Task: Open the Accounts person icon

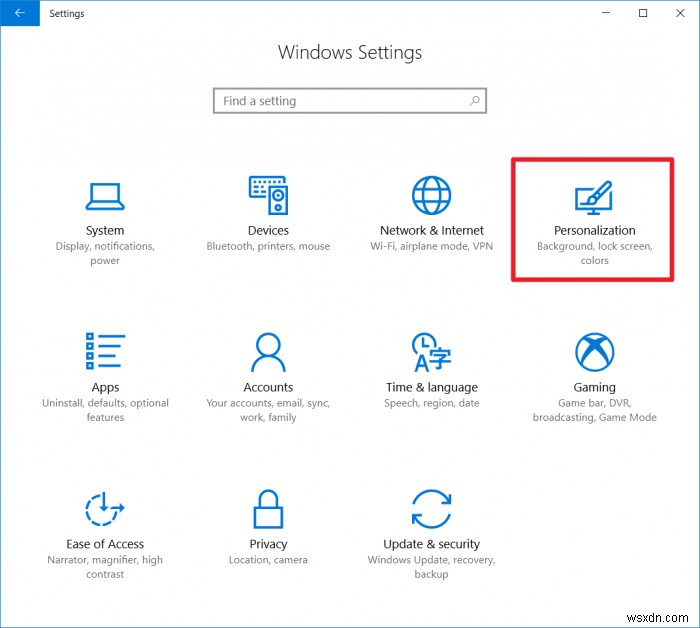Action: click(268, 352)
